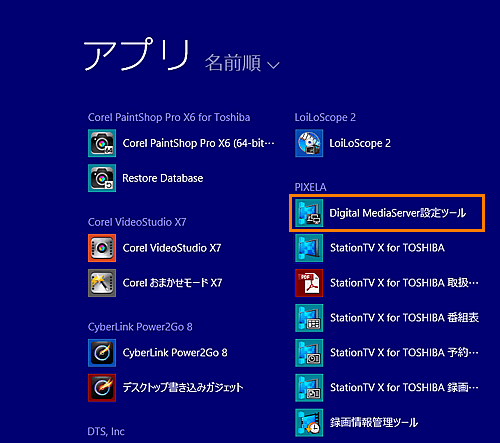Open the 名前順 sort order dropdown
Viewport: 500px width, 443px height.
coord(242,63)
